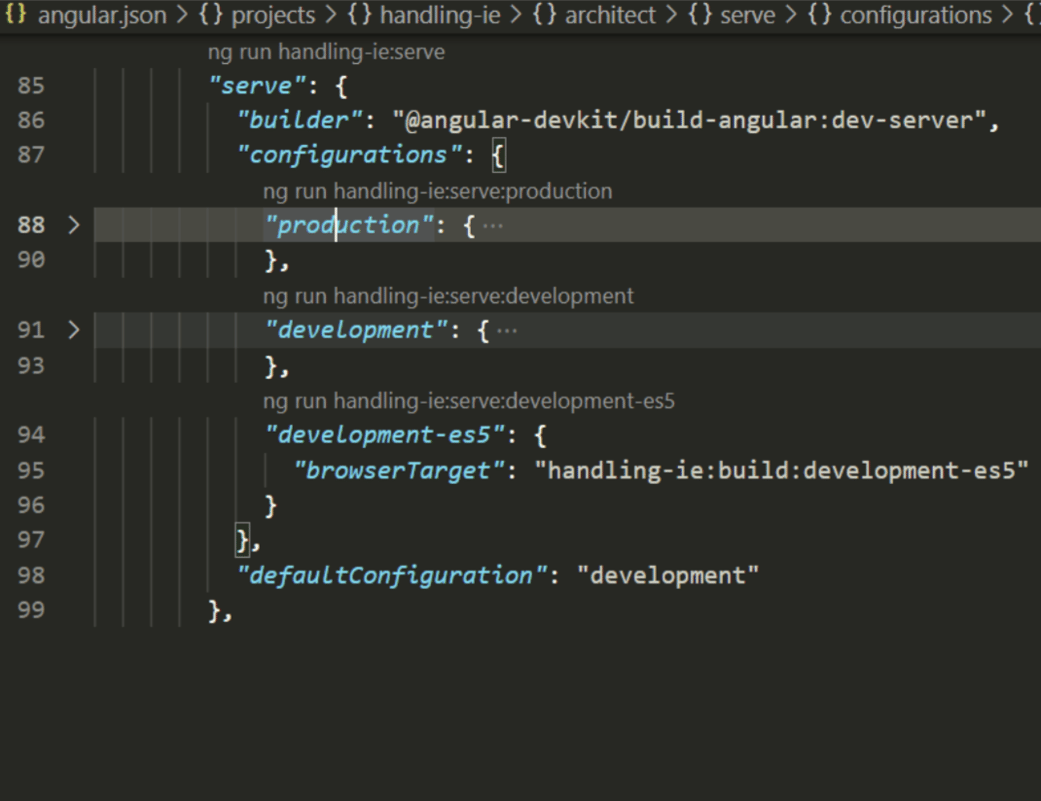1041x801 pixels.
Task: Expand the fold arrow on line 88
Action: click(x=72, y=225)
